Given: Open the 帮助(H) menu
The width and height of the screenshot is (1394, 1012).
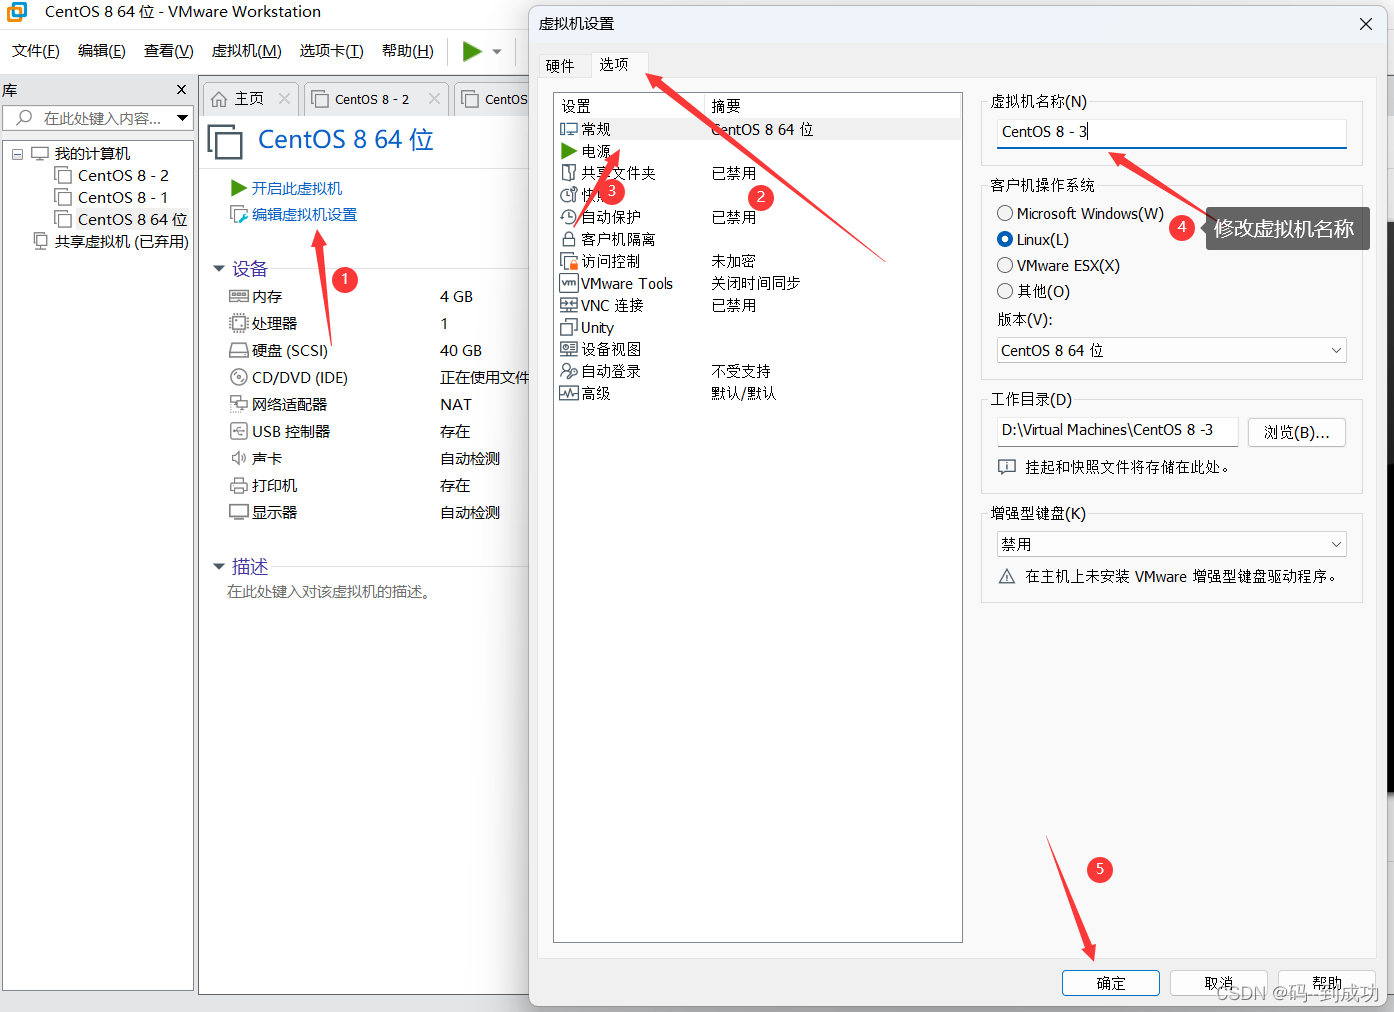Looking at the screenshot, I should pyautogui.click(x=408, y=51).
